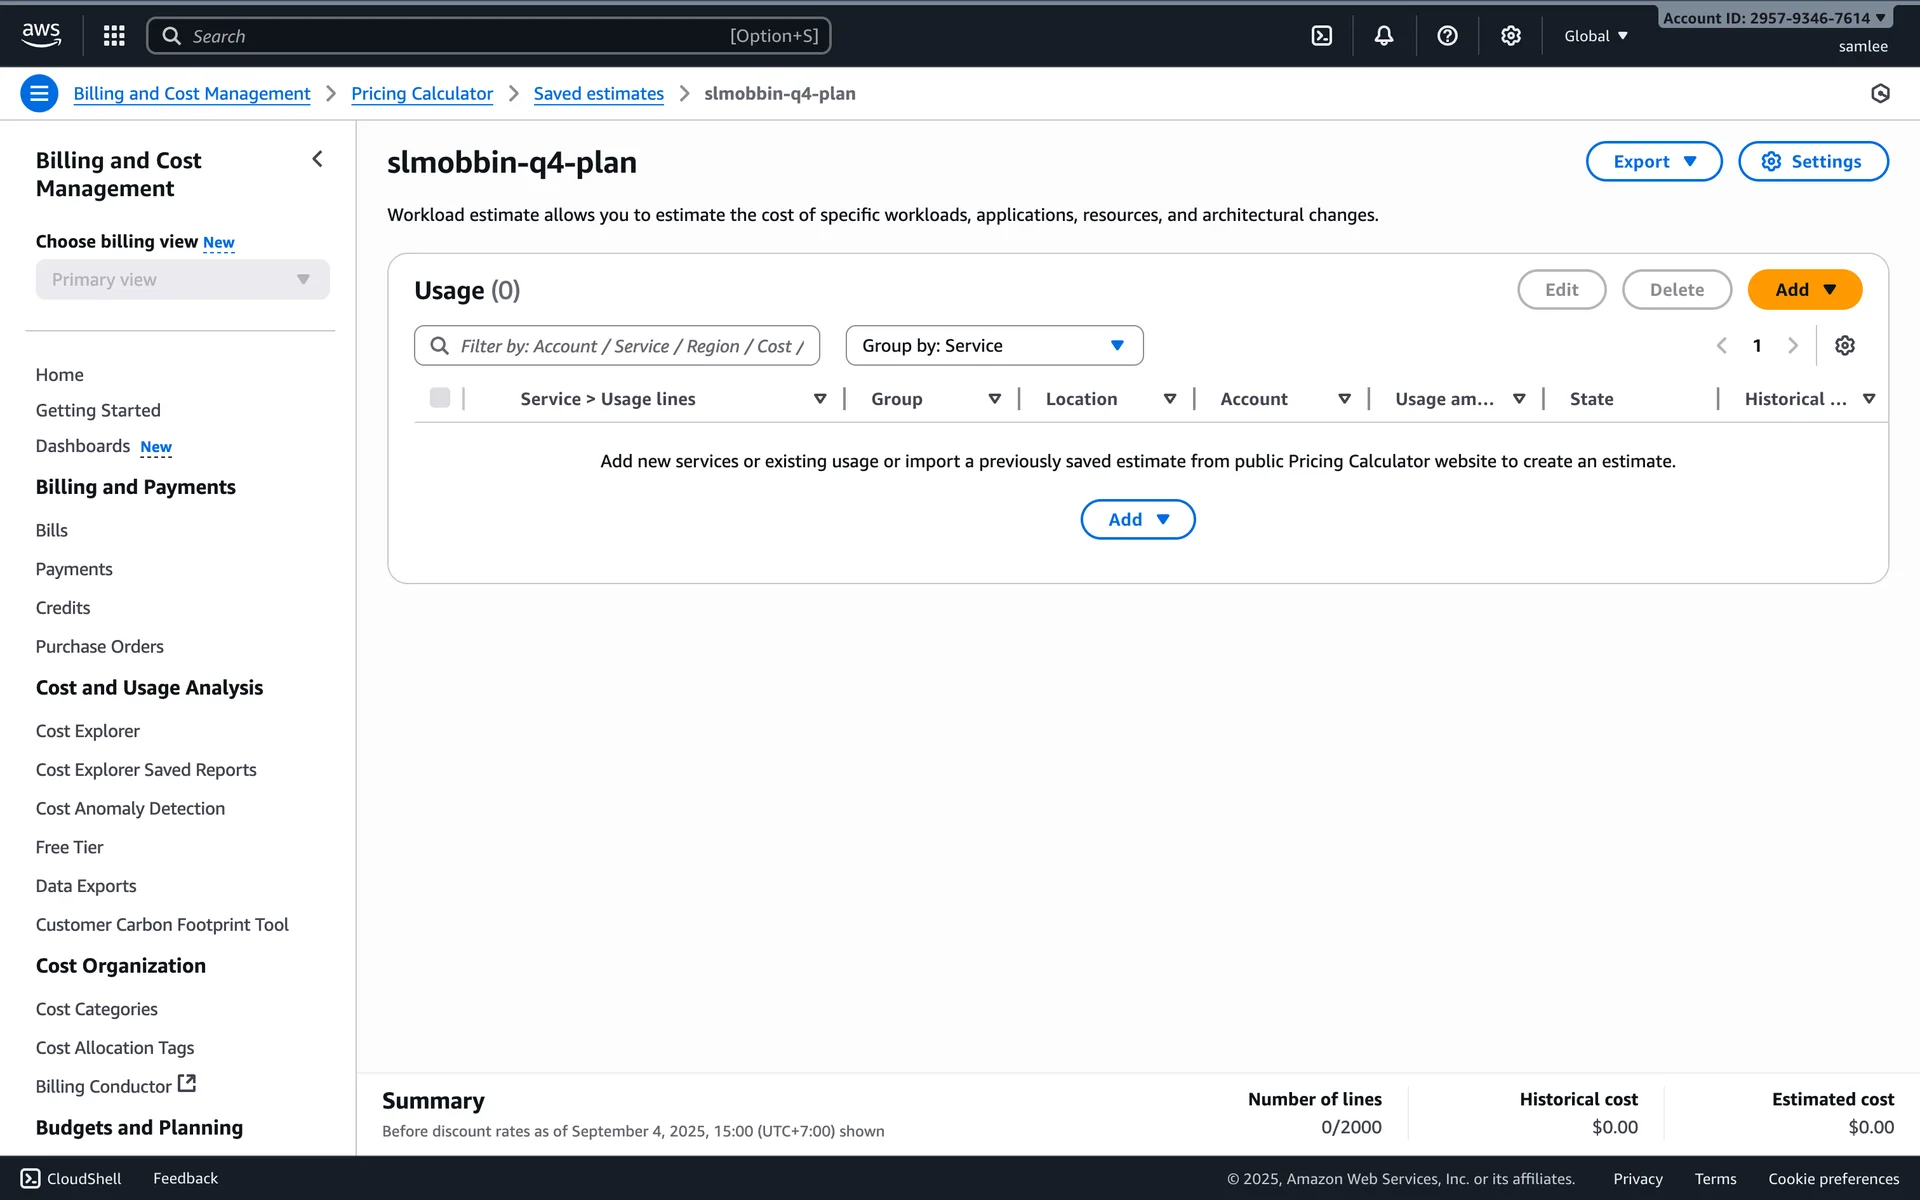Collapse the Billing and Cost Management sidebar
The image size is (1920, 1200).
[x=317, y=159]
